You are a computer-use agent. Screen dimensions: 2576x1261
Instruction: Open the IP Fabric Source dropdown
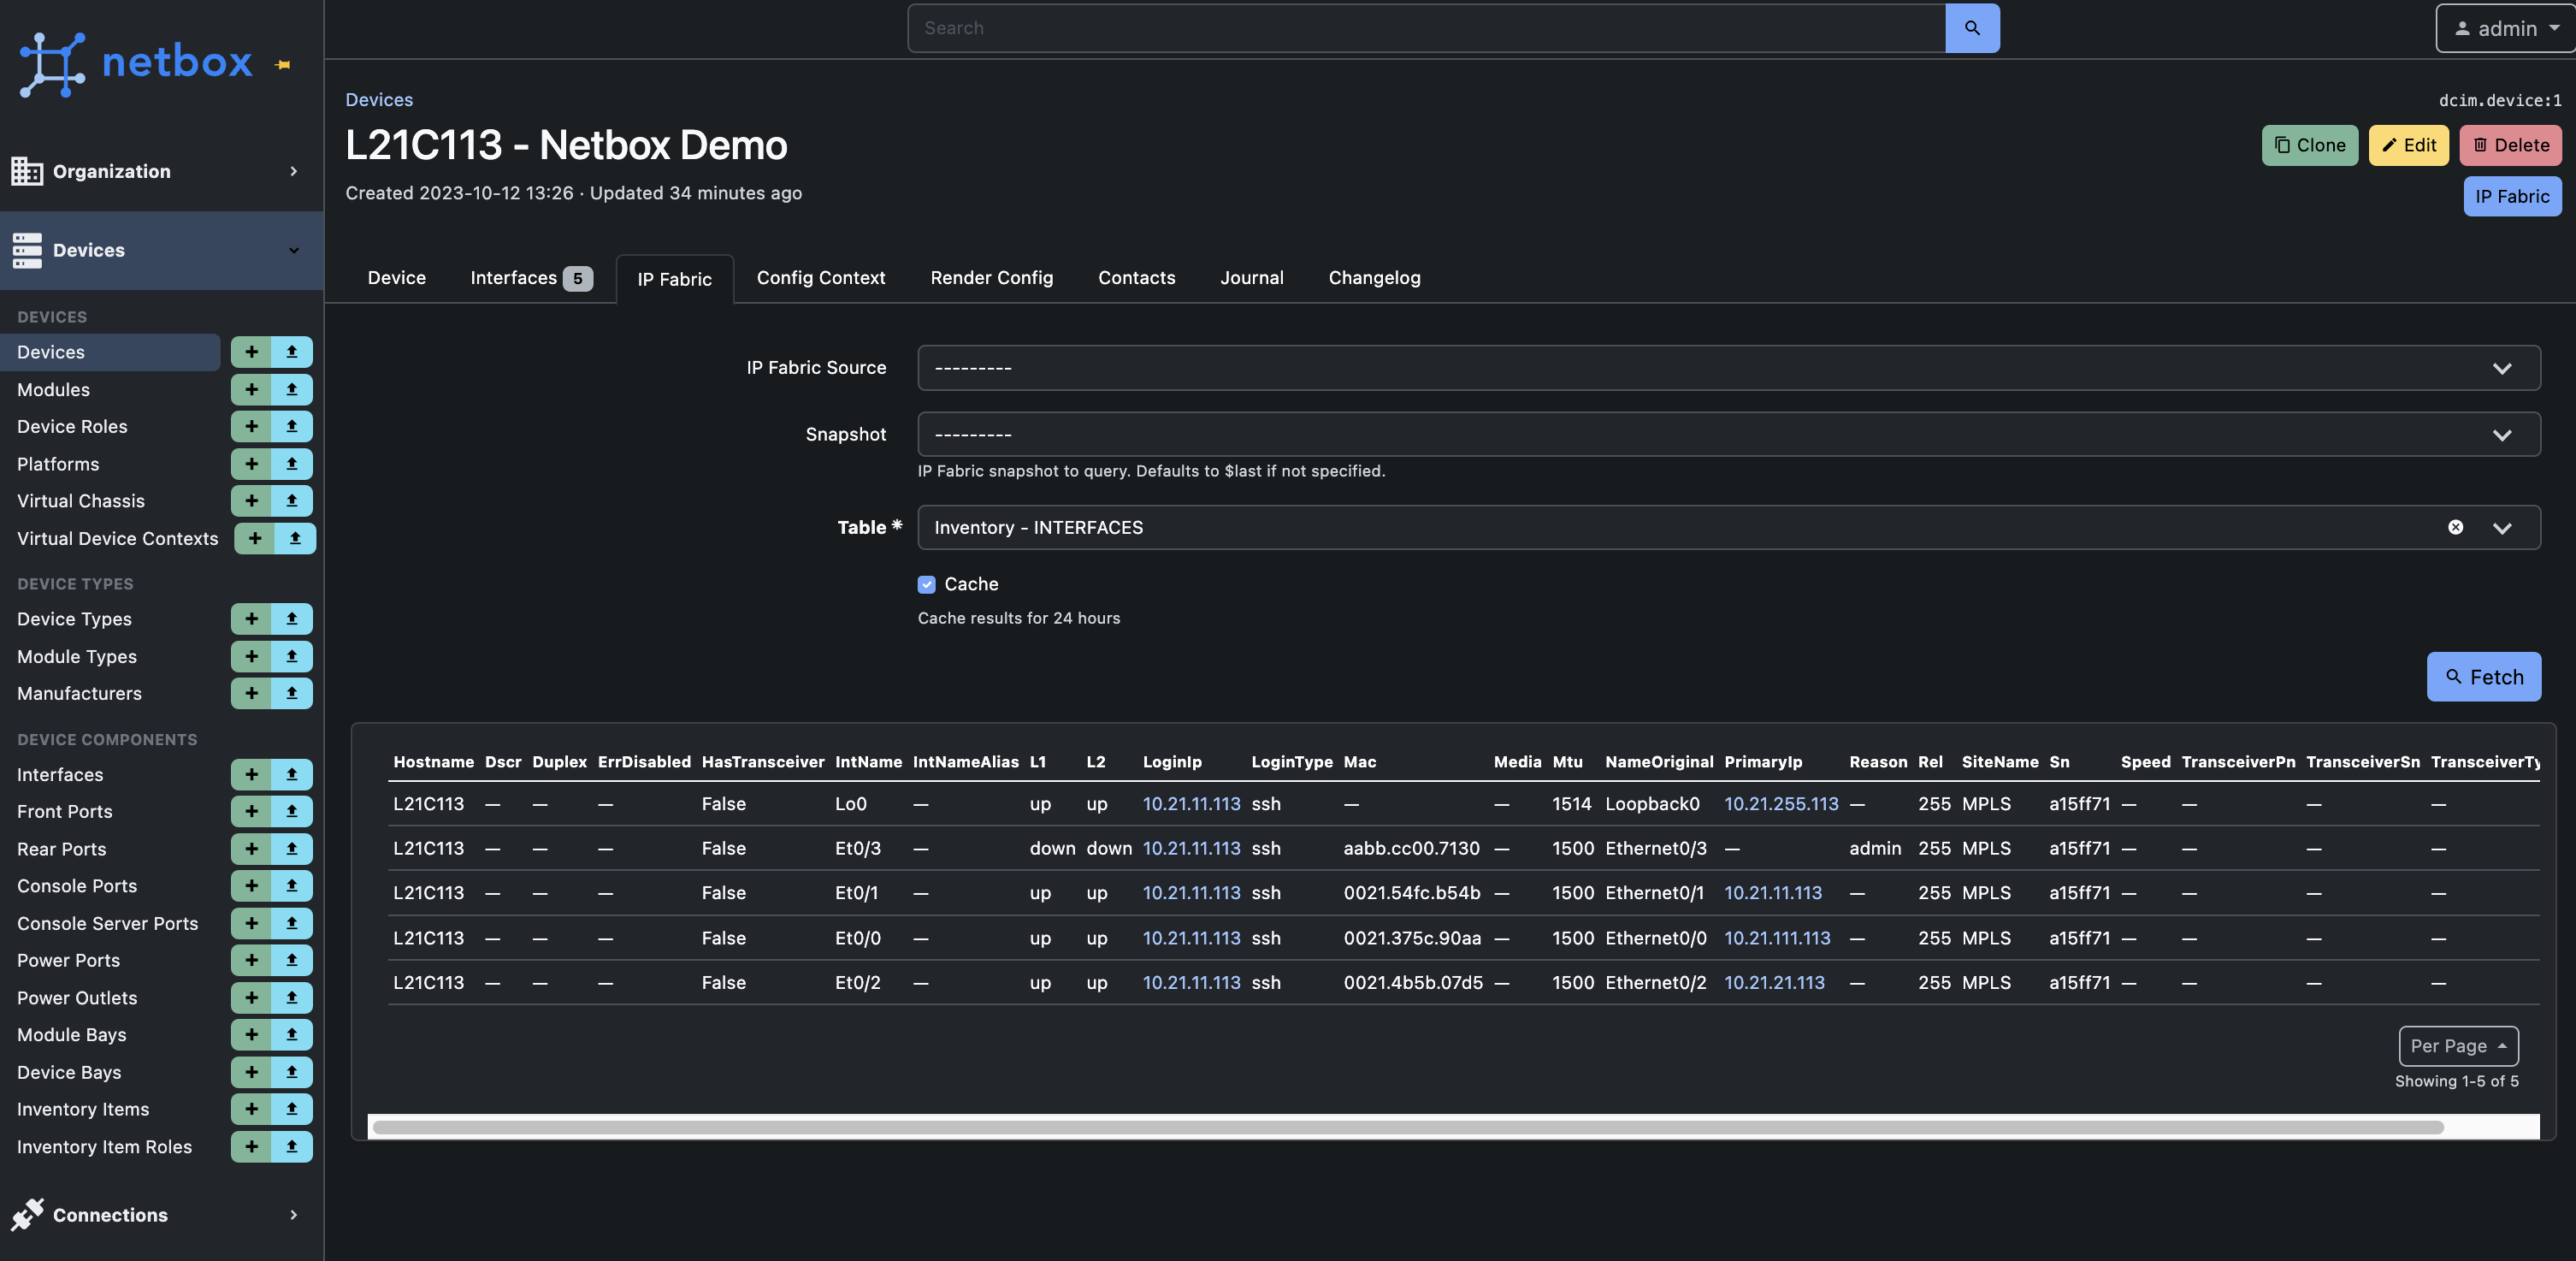tap(1728, 368)
